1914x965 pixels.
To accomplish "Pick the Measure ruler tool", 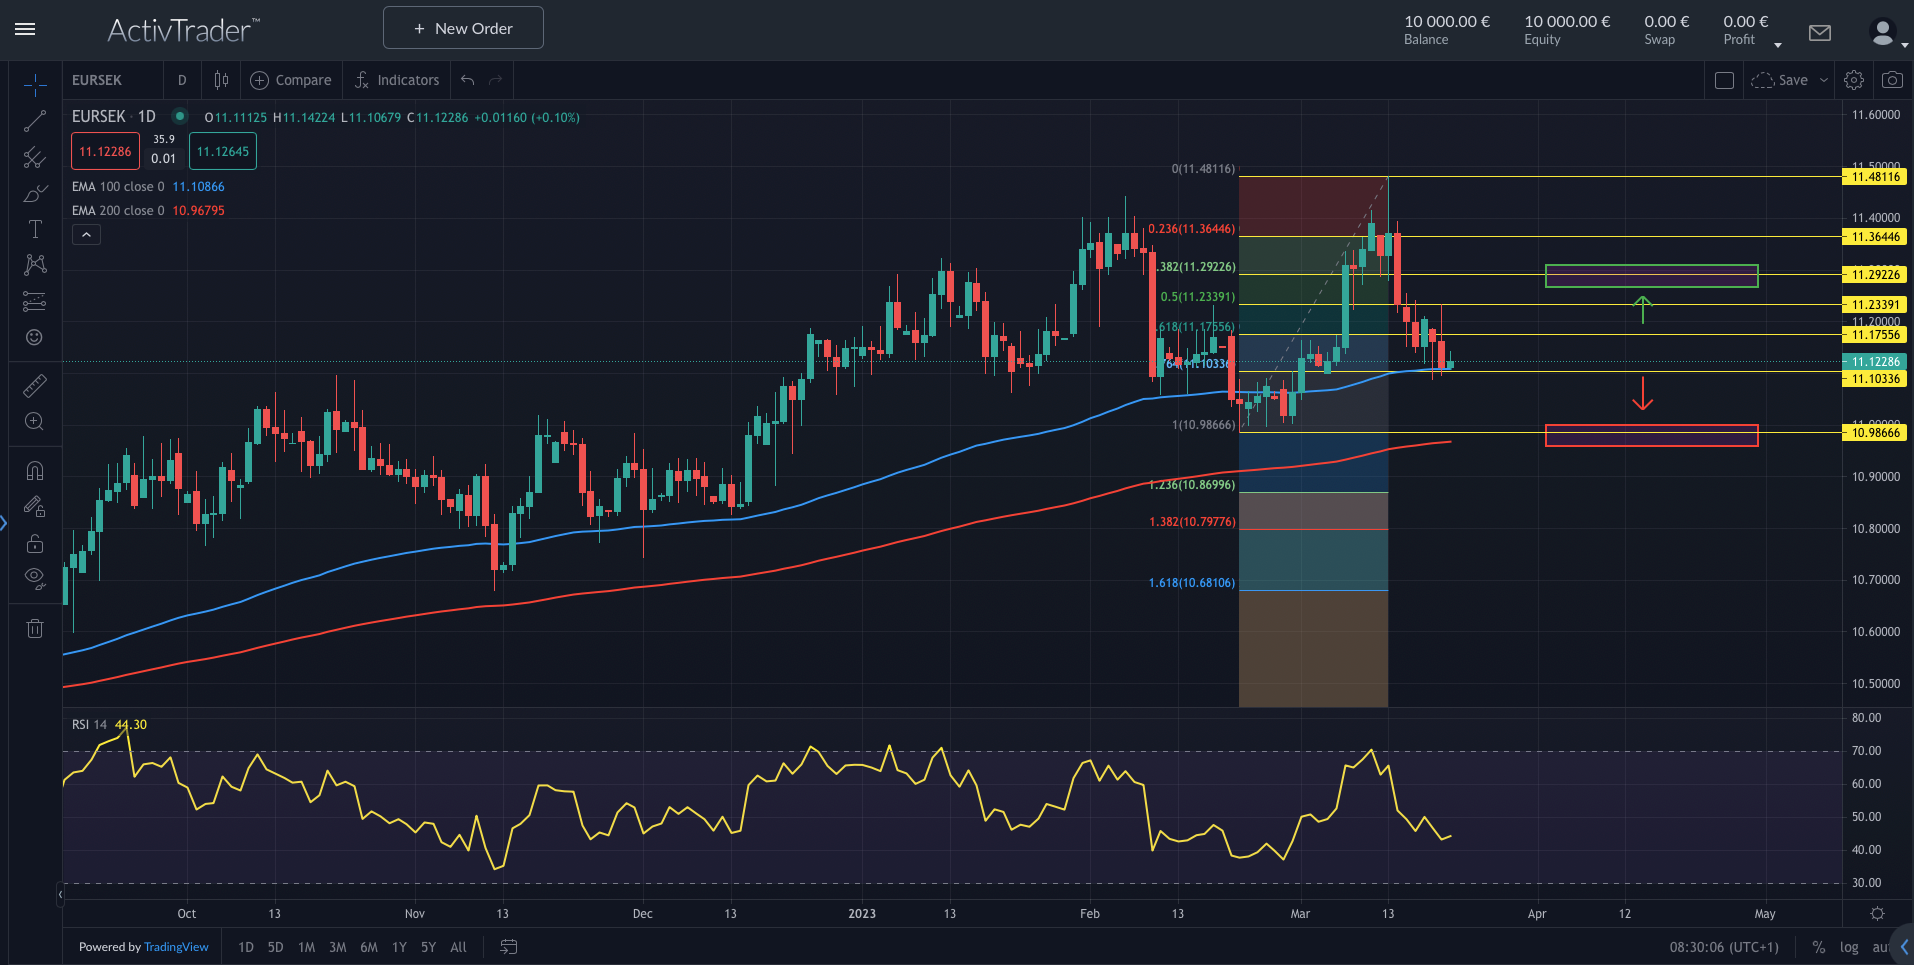I will coord(35,386).
